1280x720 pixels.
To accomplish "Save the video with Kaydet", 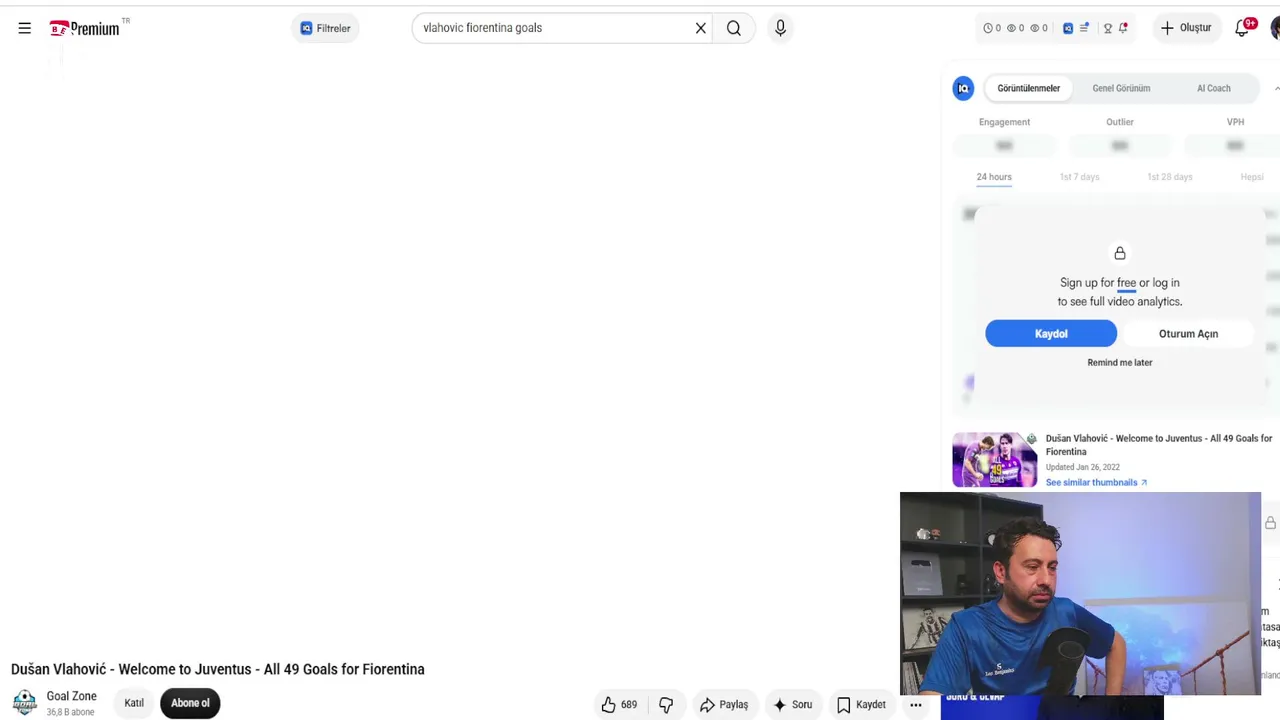I will pyautogui.click(x=861, y=705).
